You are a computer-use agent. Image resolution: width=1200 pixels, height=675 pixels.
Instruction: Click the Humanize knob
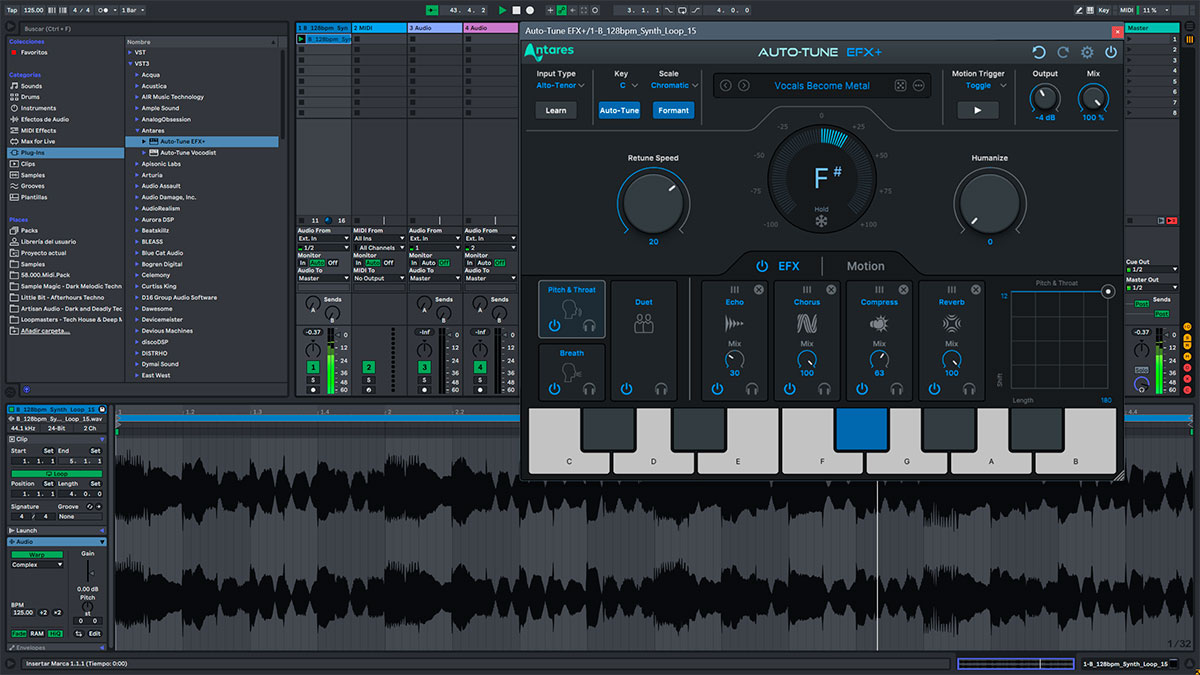point(990,201)
